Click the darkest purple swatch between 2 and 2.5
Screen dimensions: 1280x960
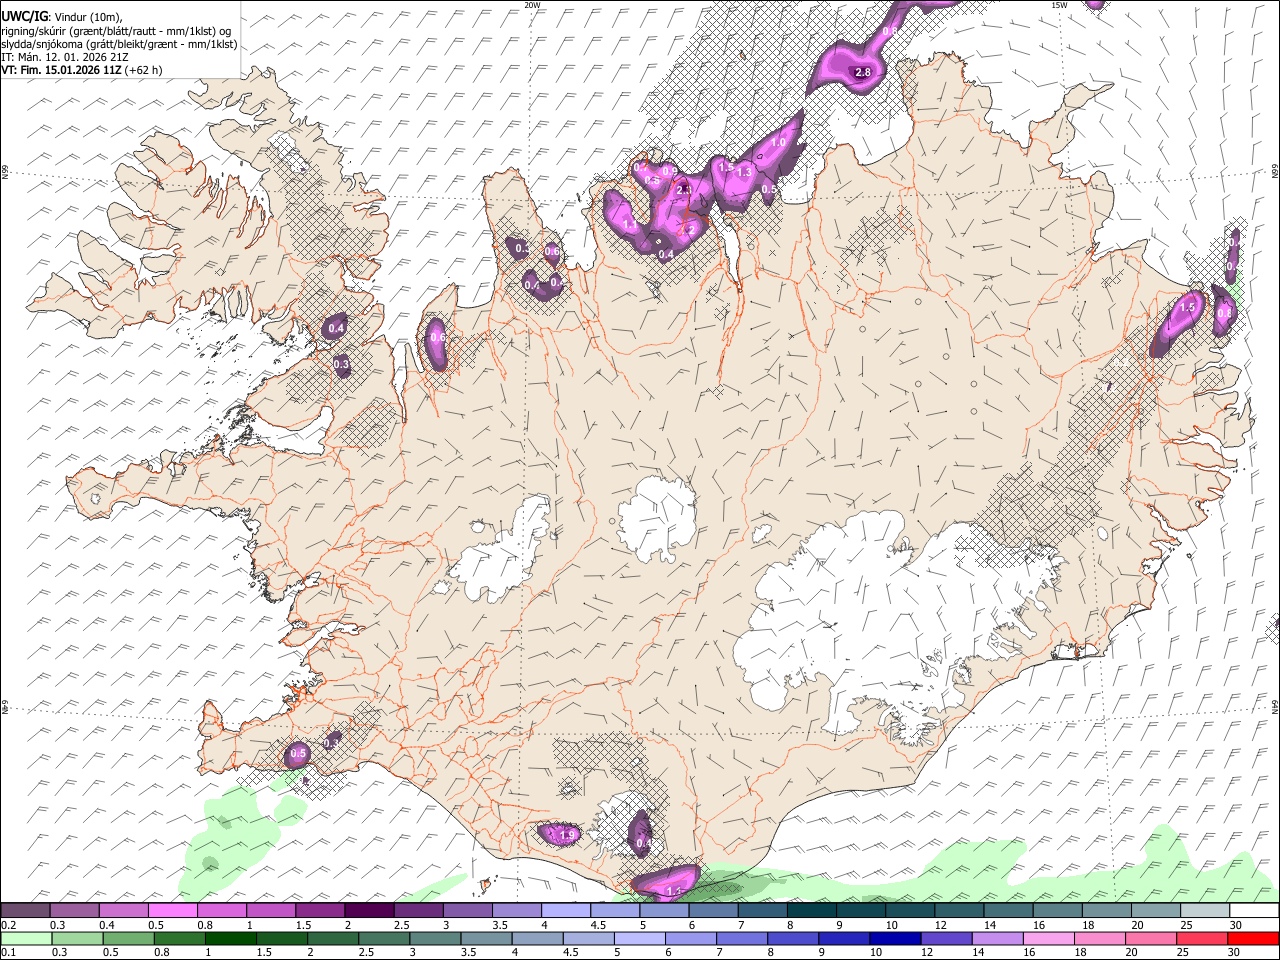click(368, 911)
